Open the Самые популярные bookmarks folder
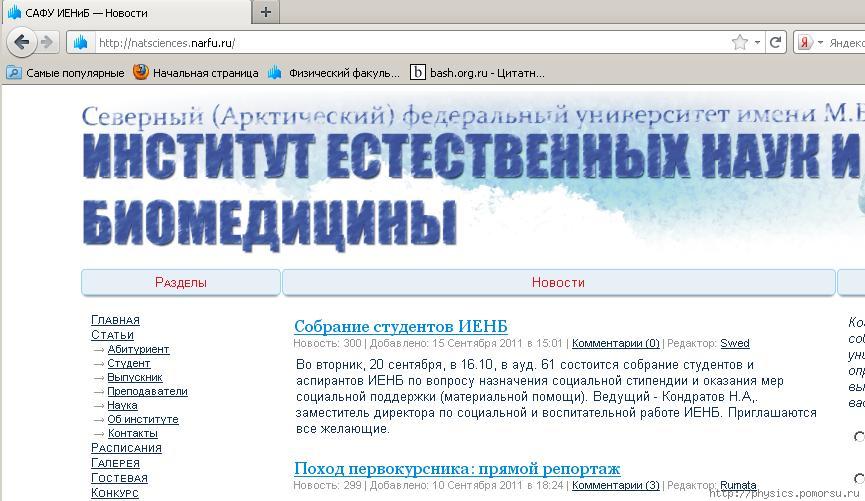The image size is (865, 501). click(66, 72)
